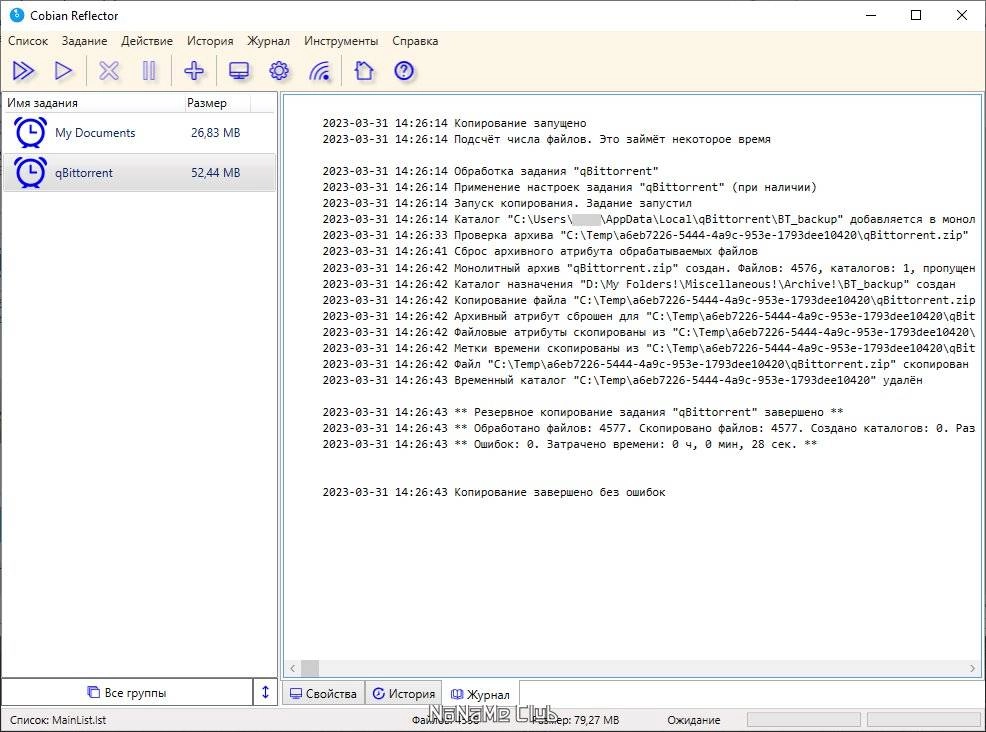Switch to the Журнал bottom tab
This screenshot has height=732, width=986.
pos(480,694)
